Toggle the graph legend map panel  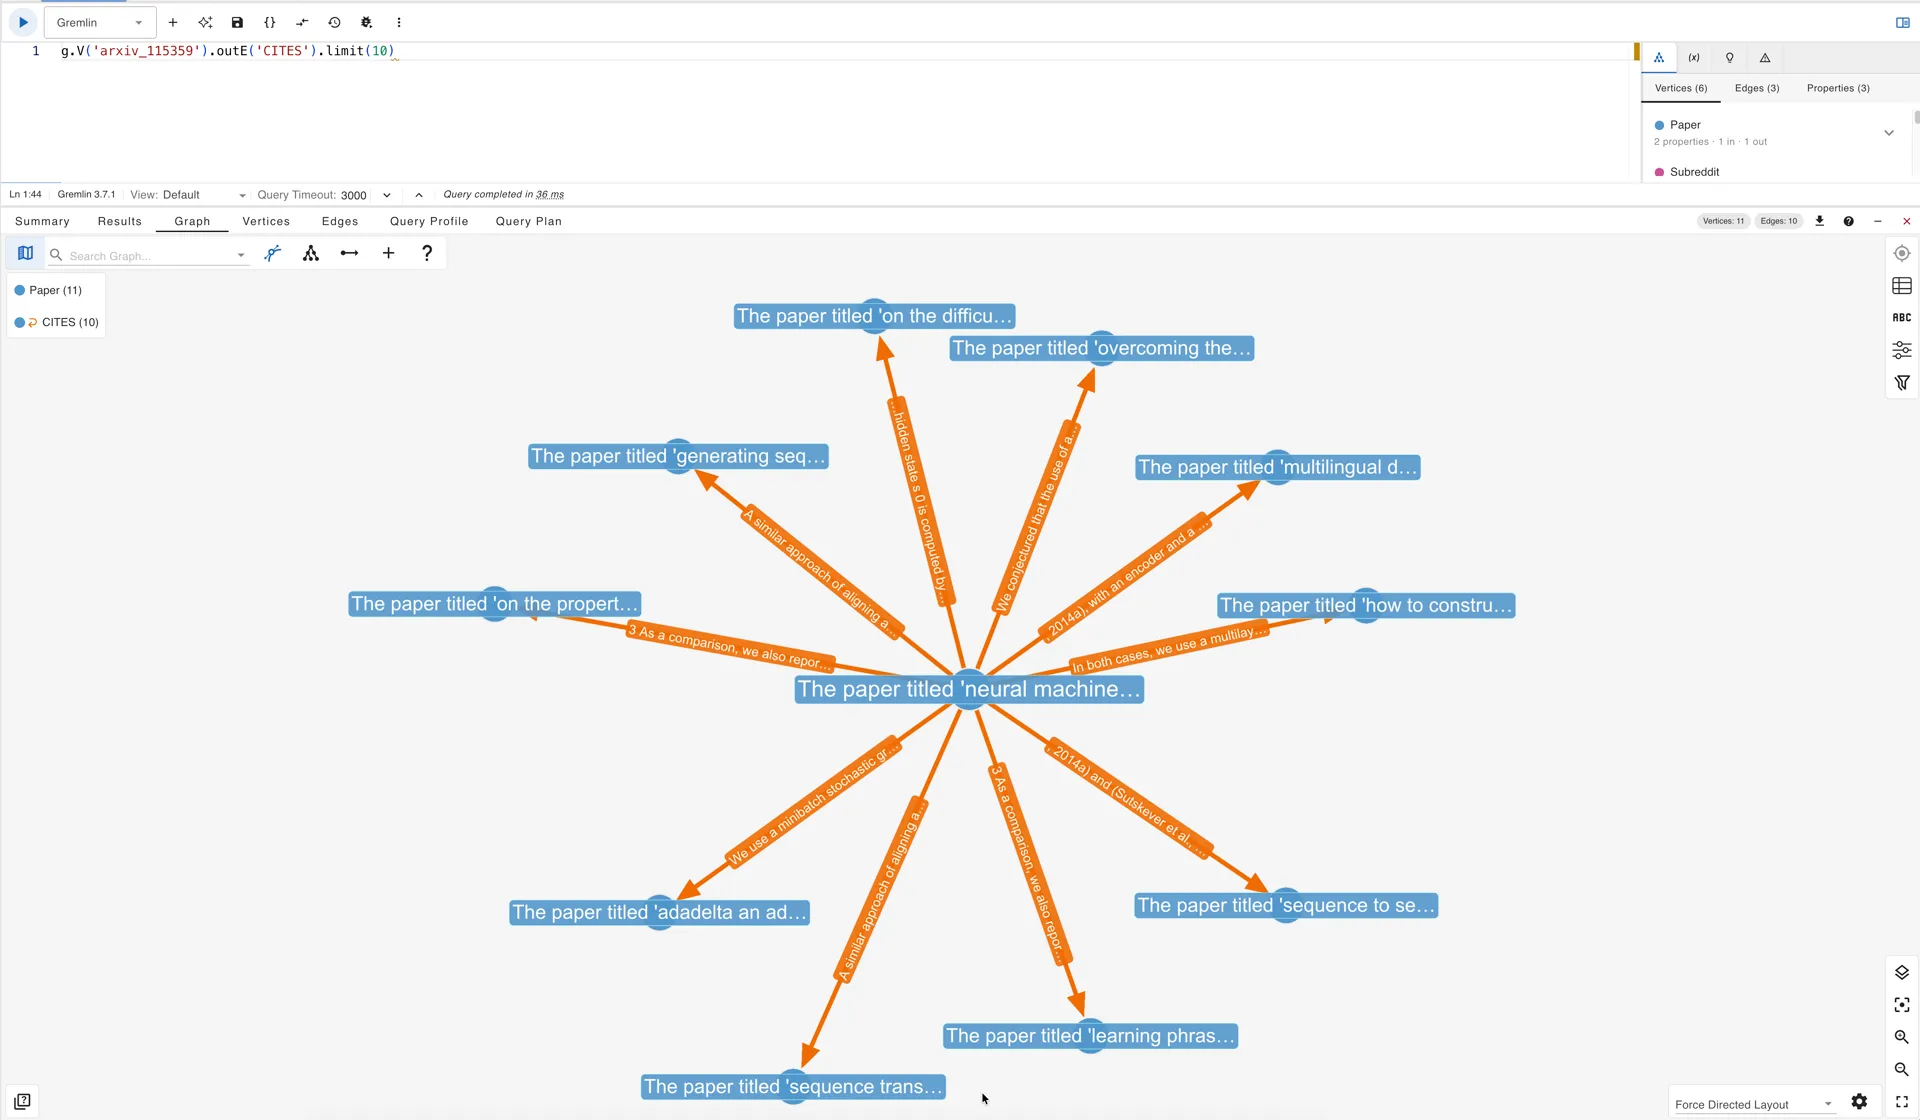pyautogui.click(x=26, y=254)
